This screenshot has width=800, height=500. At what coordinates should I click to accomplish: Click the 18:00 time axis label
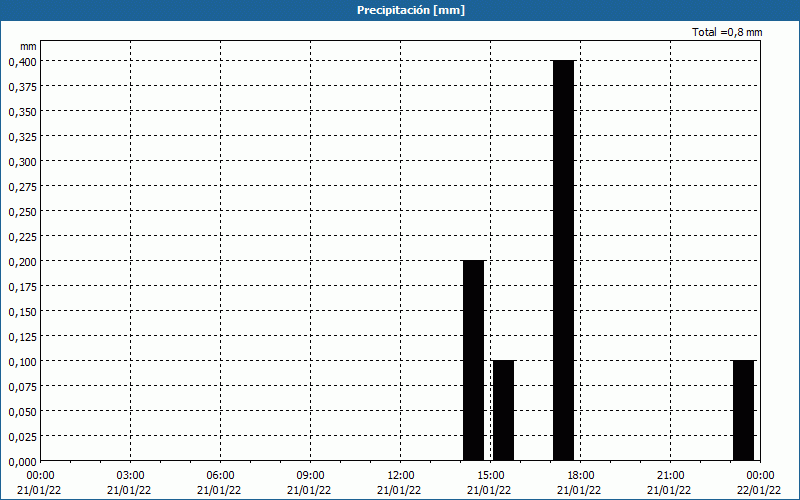click(581, 476)
